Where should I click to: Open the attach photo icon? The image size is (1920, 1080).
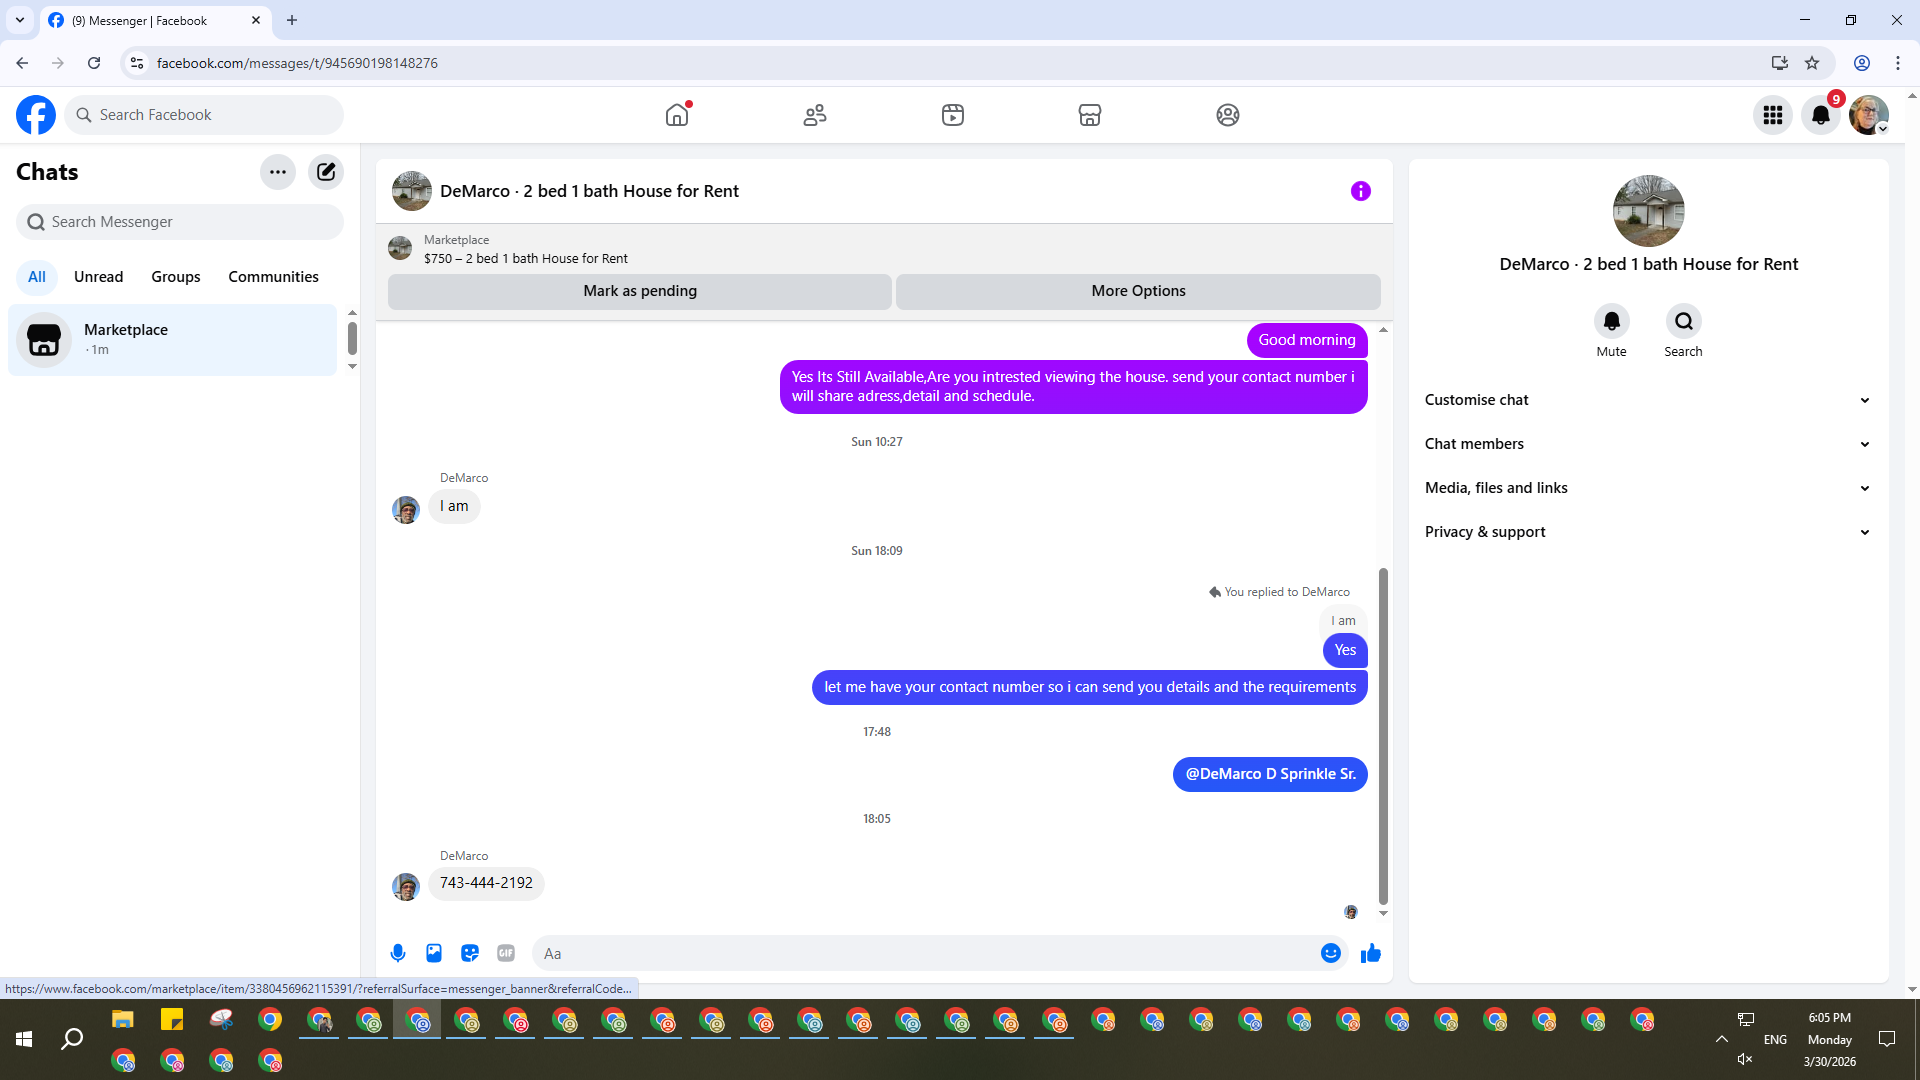[x=434, y=953]
